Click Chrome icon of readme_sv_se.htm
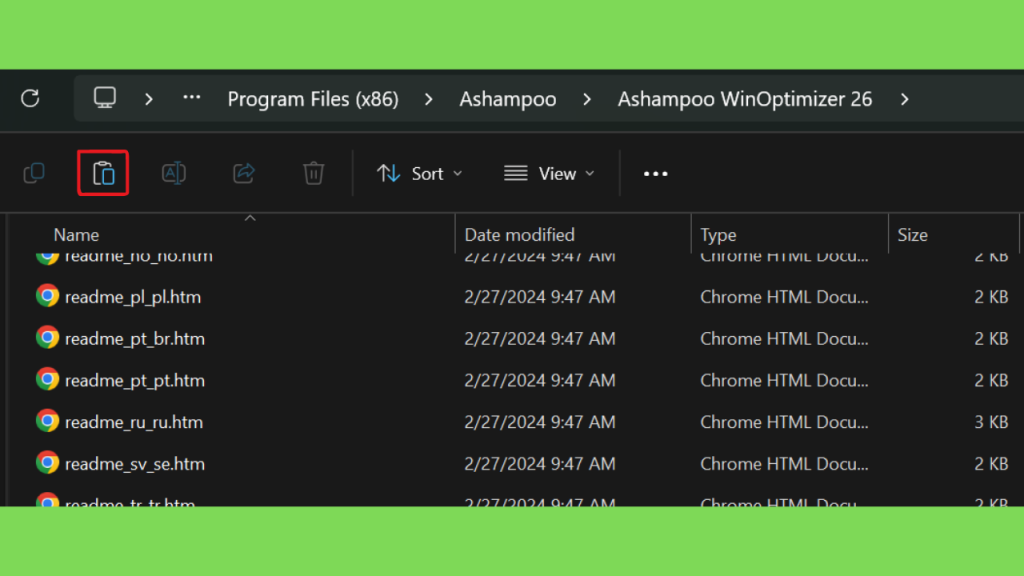The height and width of the screenshot is (576, 1024). tap(47, 463)
